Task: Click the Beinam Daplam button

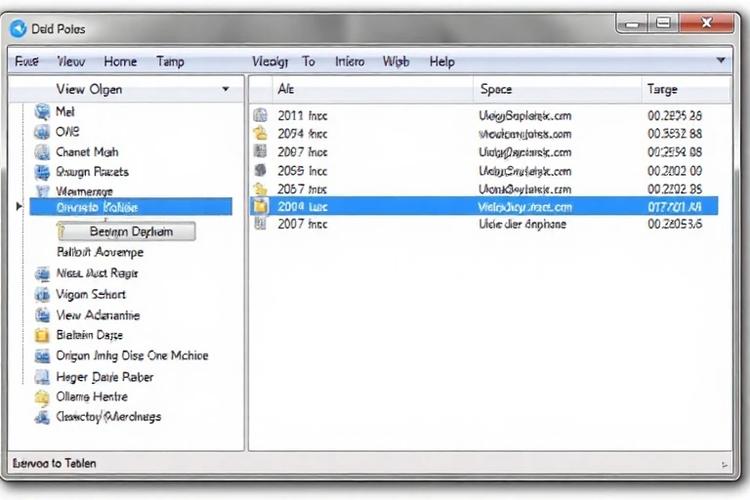Action: tap(130, 232)
